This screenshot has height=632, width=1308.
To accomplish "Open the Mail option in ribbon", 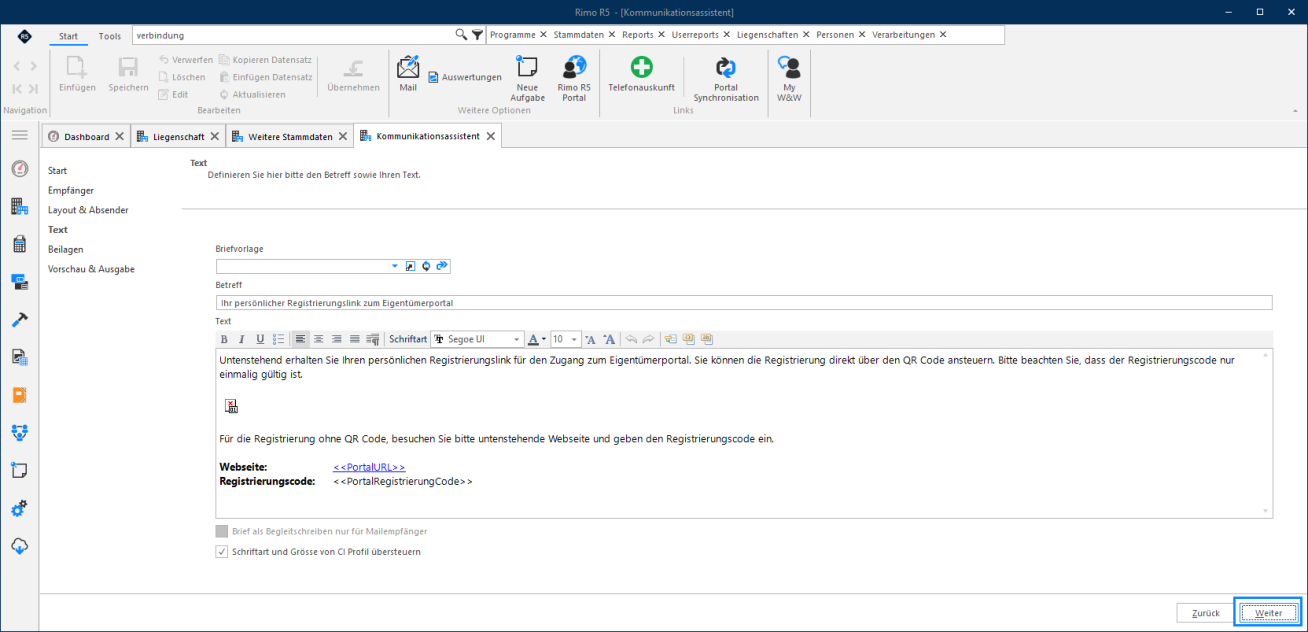I will point(408,74).
